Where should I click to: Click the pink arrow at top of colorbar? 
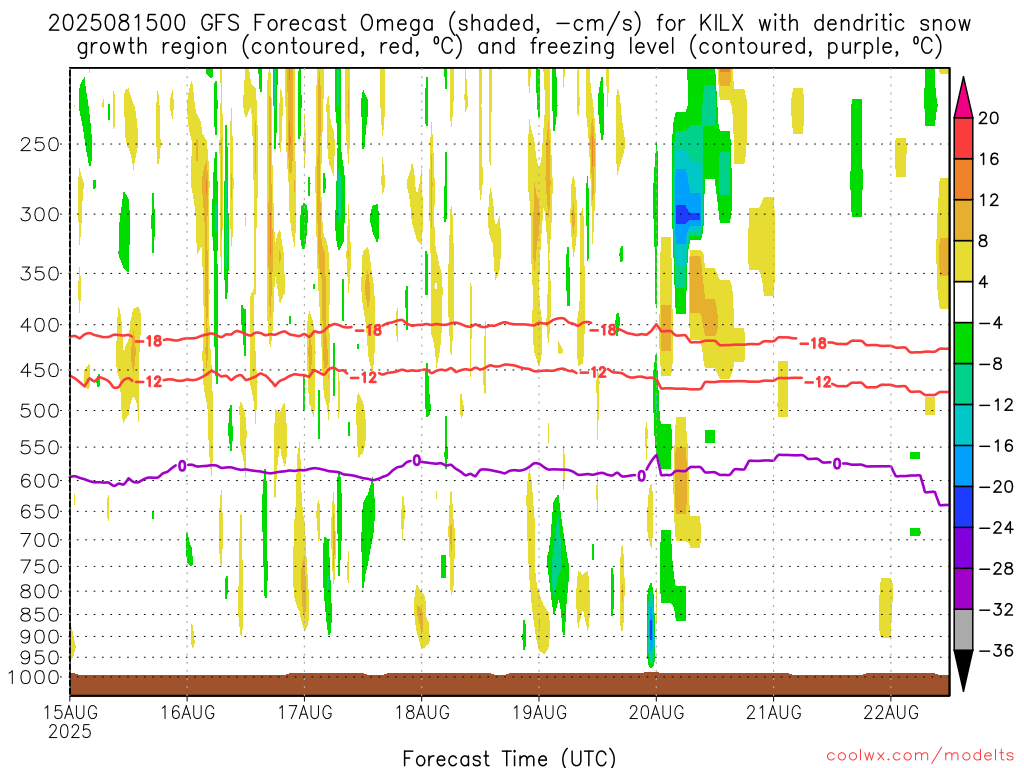[x=963, y=98]
